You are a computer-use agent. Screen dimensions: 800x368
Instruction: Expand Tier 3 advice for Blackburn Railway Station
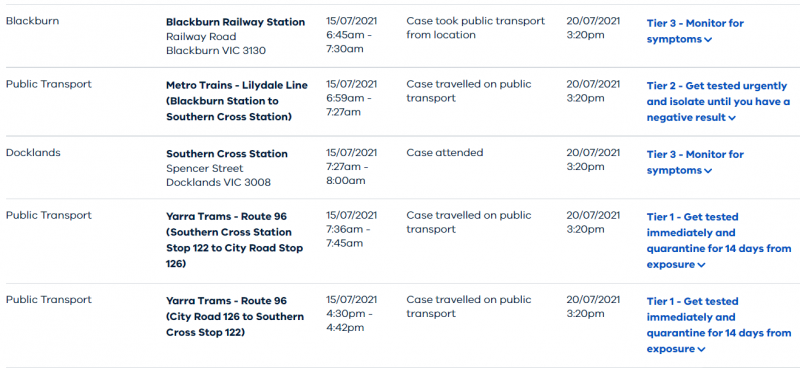pyautogui.click(x=695, y=31)
